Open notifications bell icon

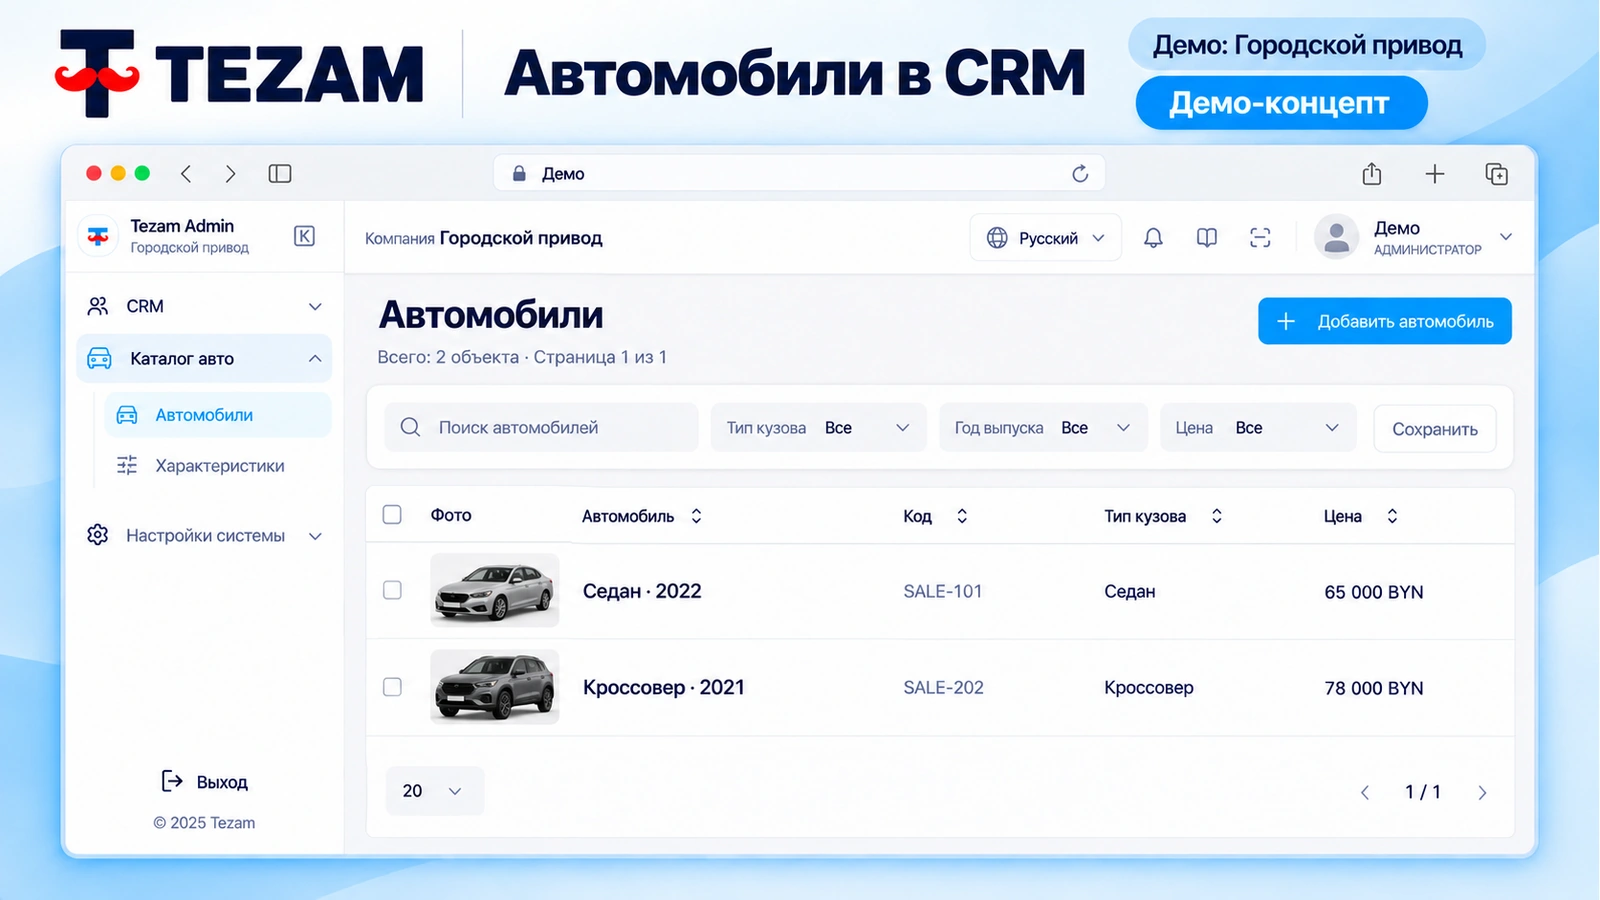point(1153,238)
